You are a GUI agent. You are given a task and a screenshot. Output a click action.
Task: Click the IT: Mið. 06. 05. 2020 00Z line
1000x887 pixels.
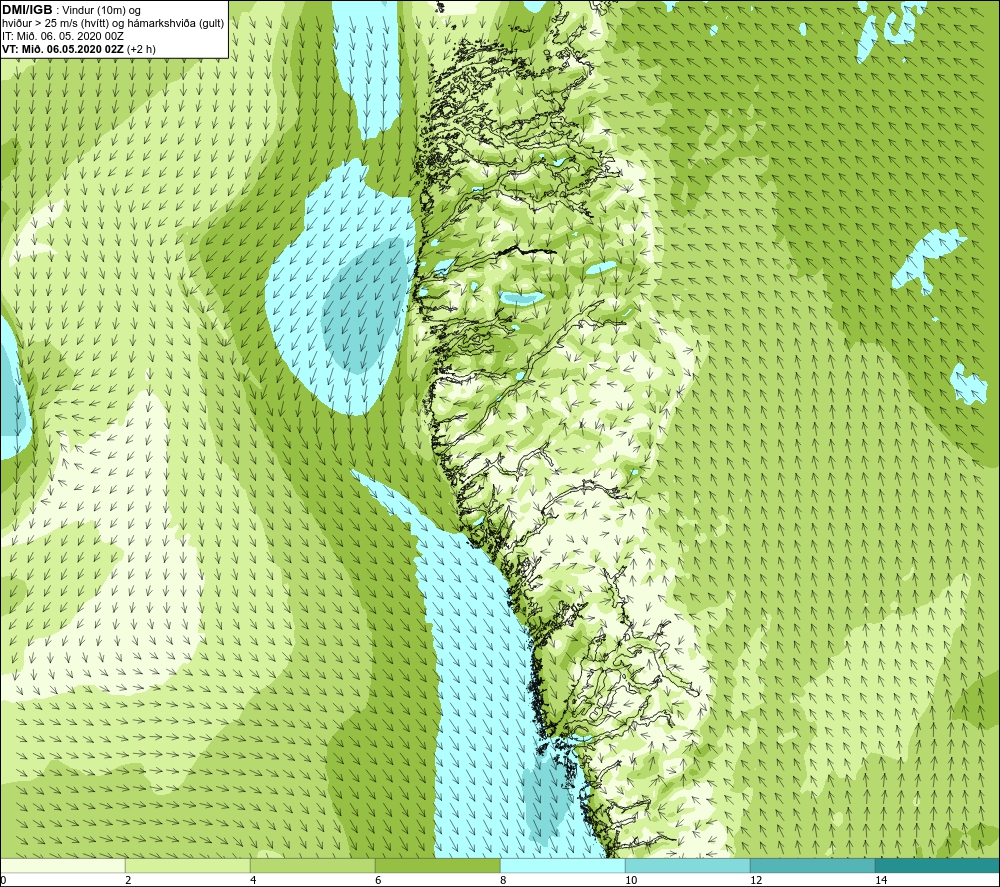coord(63,36)
